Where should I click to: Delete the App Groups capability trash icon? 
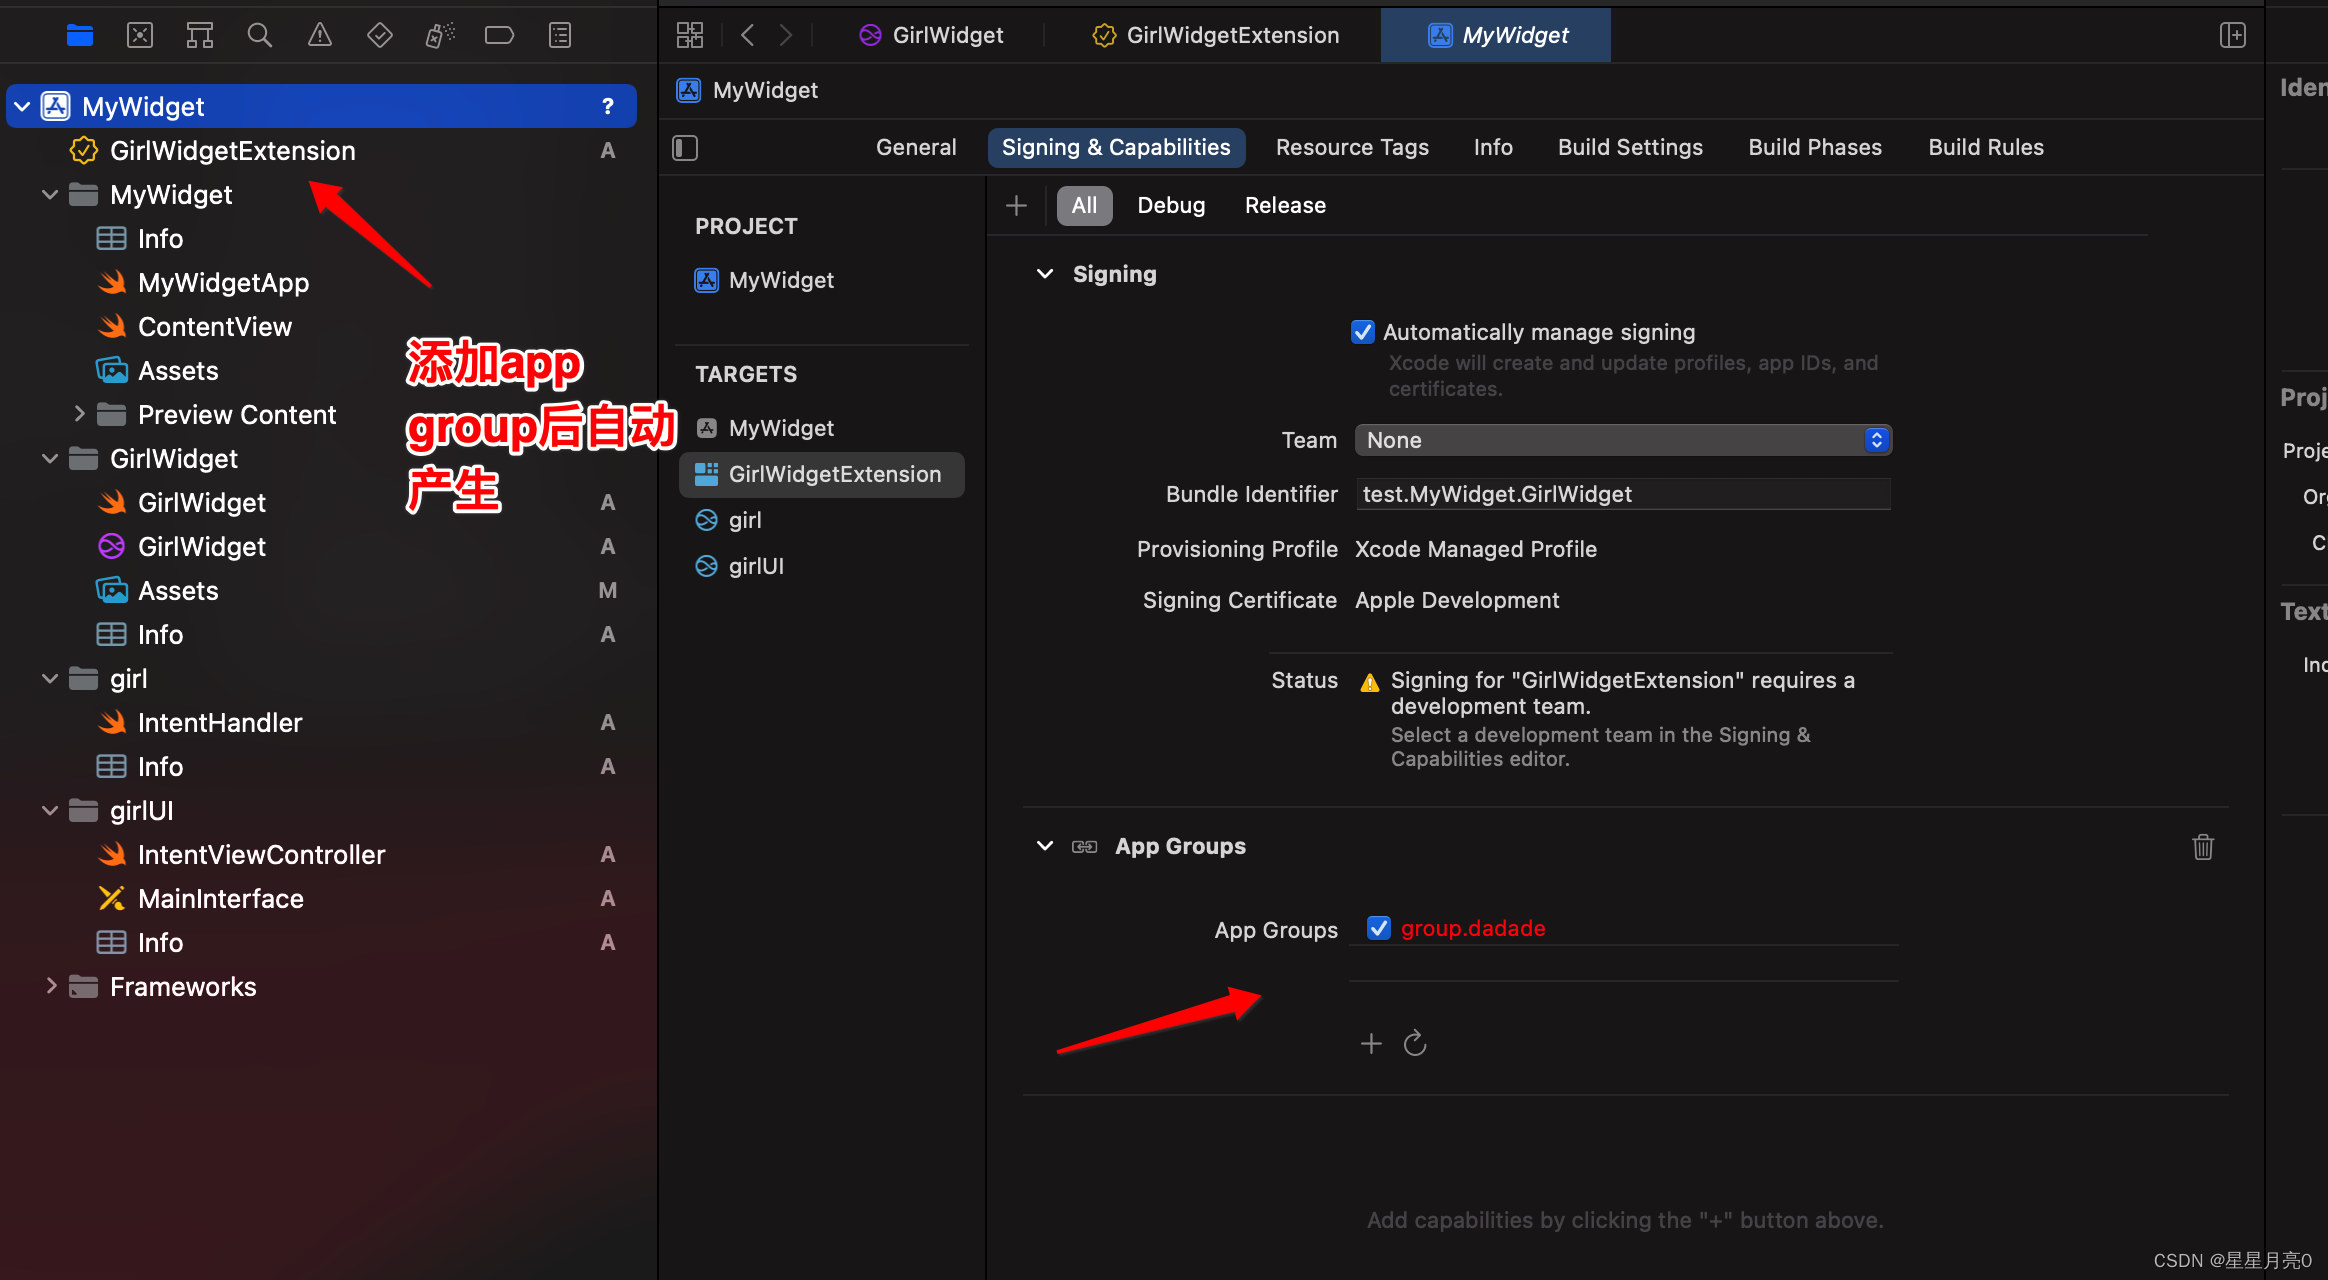[2203, 847]
